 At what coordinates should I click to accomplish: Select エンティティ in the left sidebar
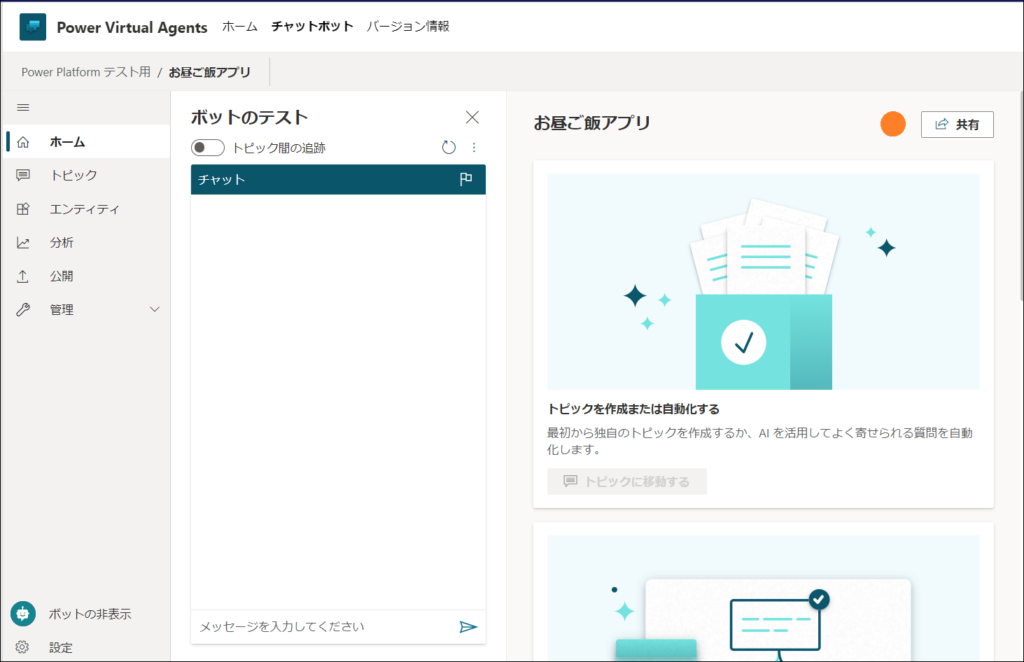pyautogui.click(x=86, y=209)
